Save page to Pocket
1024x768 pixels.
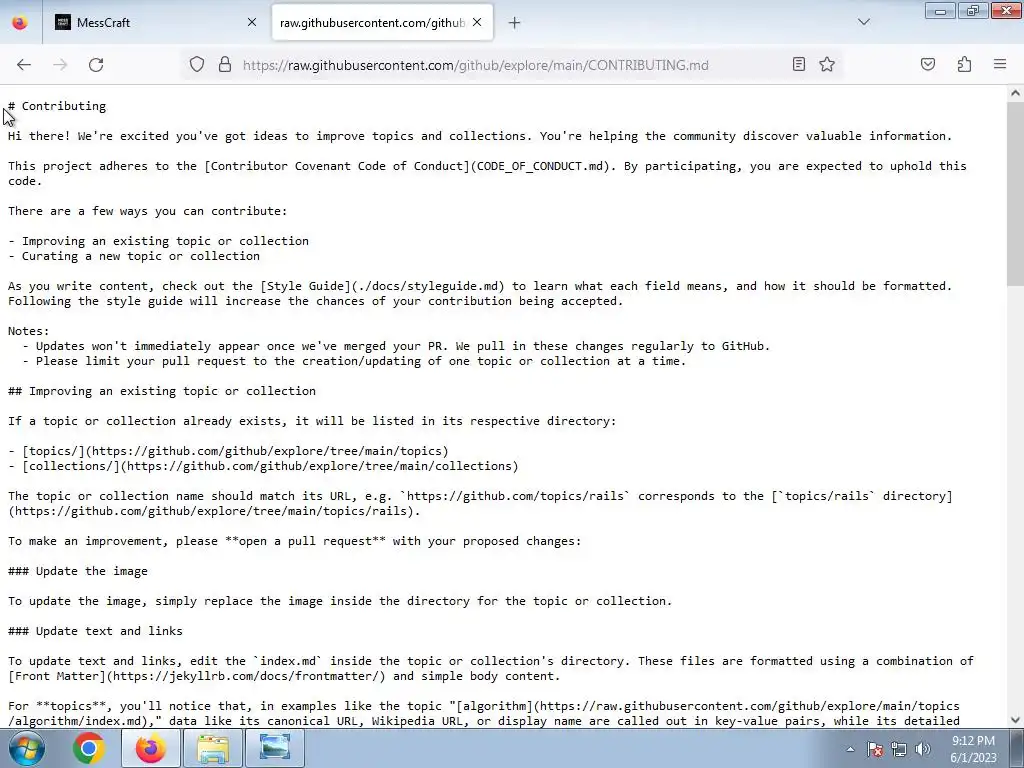coord(928,64)
